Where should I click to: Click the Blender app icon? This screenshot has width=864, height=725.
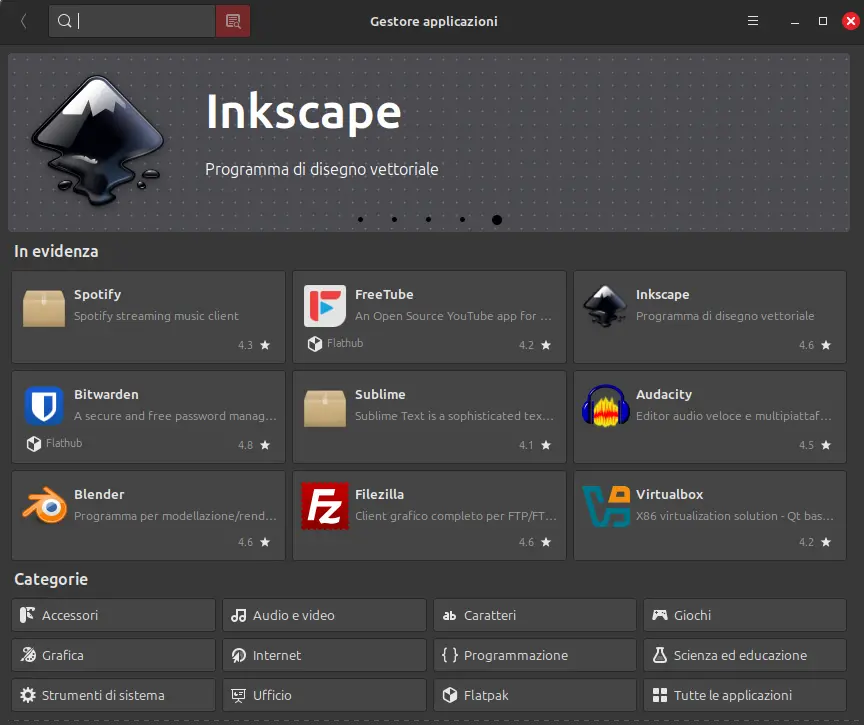tap(44, 506)
